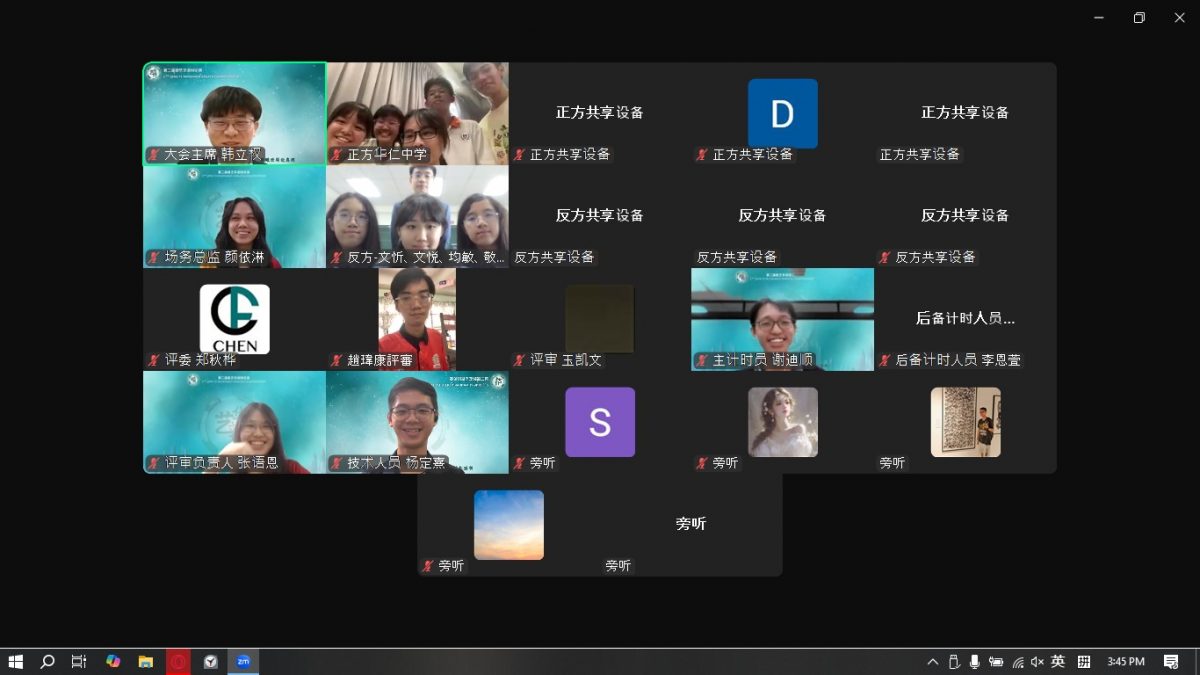Open Task View on the taskbar

pyautogui.click(x=79, y=661)
